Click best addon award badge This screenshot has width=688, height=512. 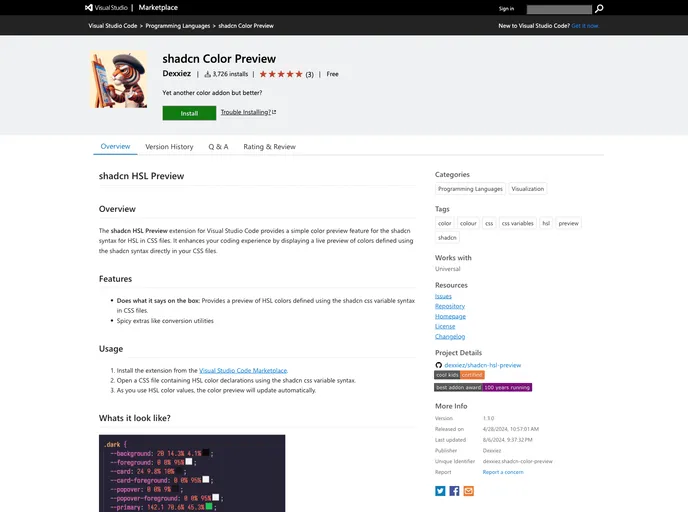click(483, 387)
